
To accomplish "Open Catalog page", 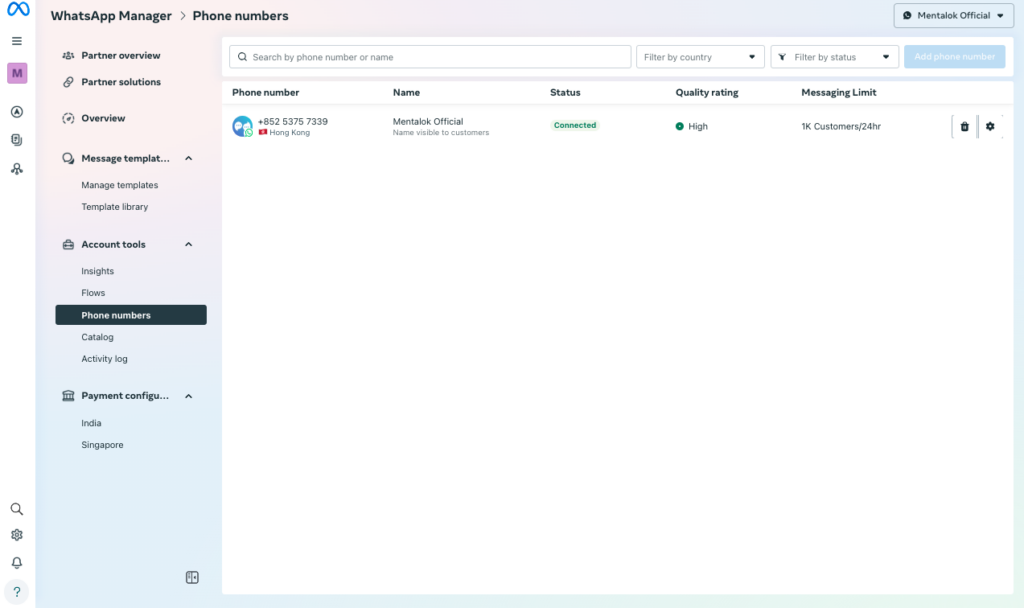I will (x=97, y=337).
